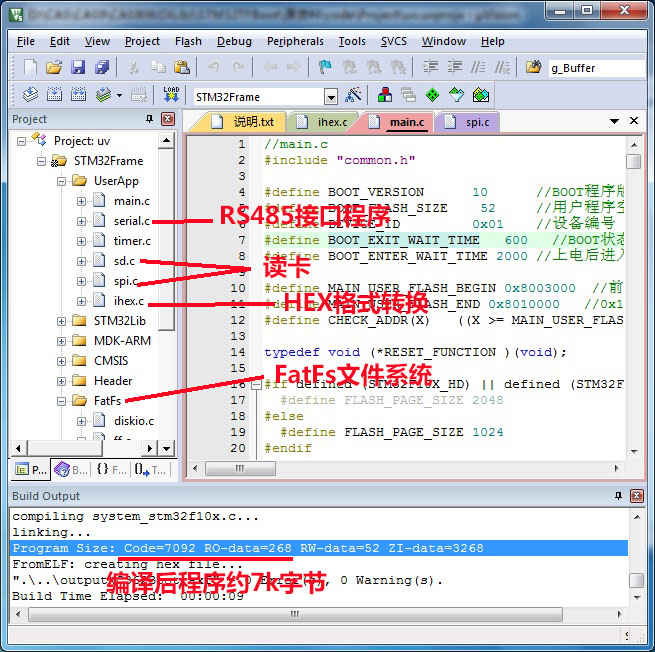The image size is (655, 652).
Task: Click the Rebuild all target files icon
Action: tap(78, 95)
